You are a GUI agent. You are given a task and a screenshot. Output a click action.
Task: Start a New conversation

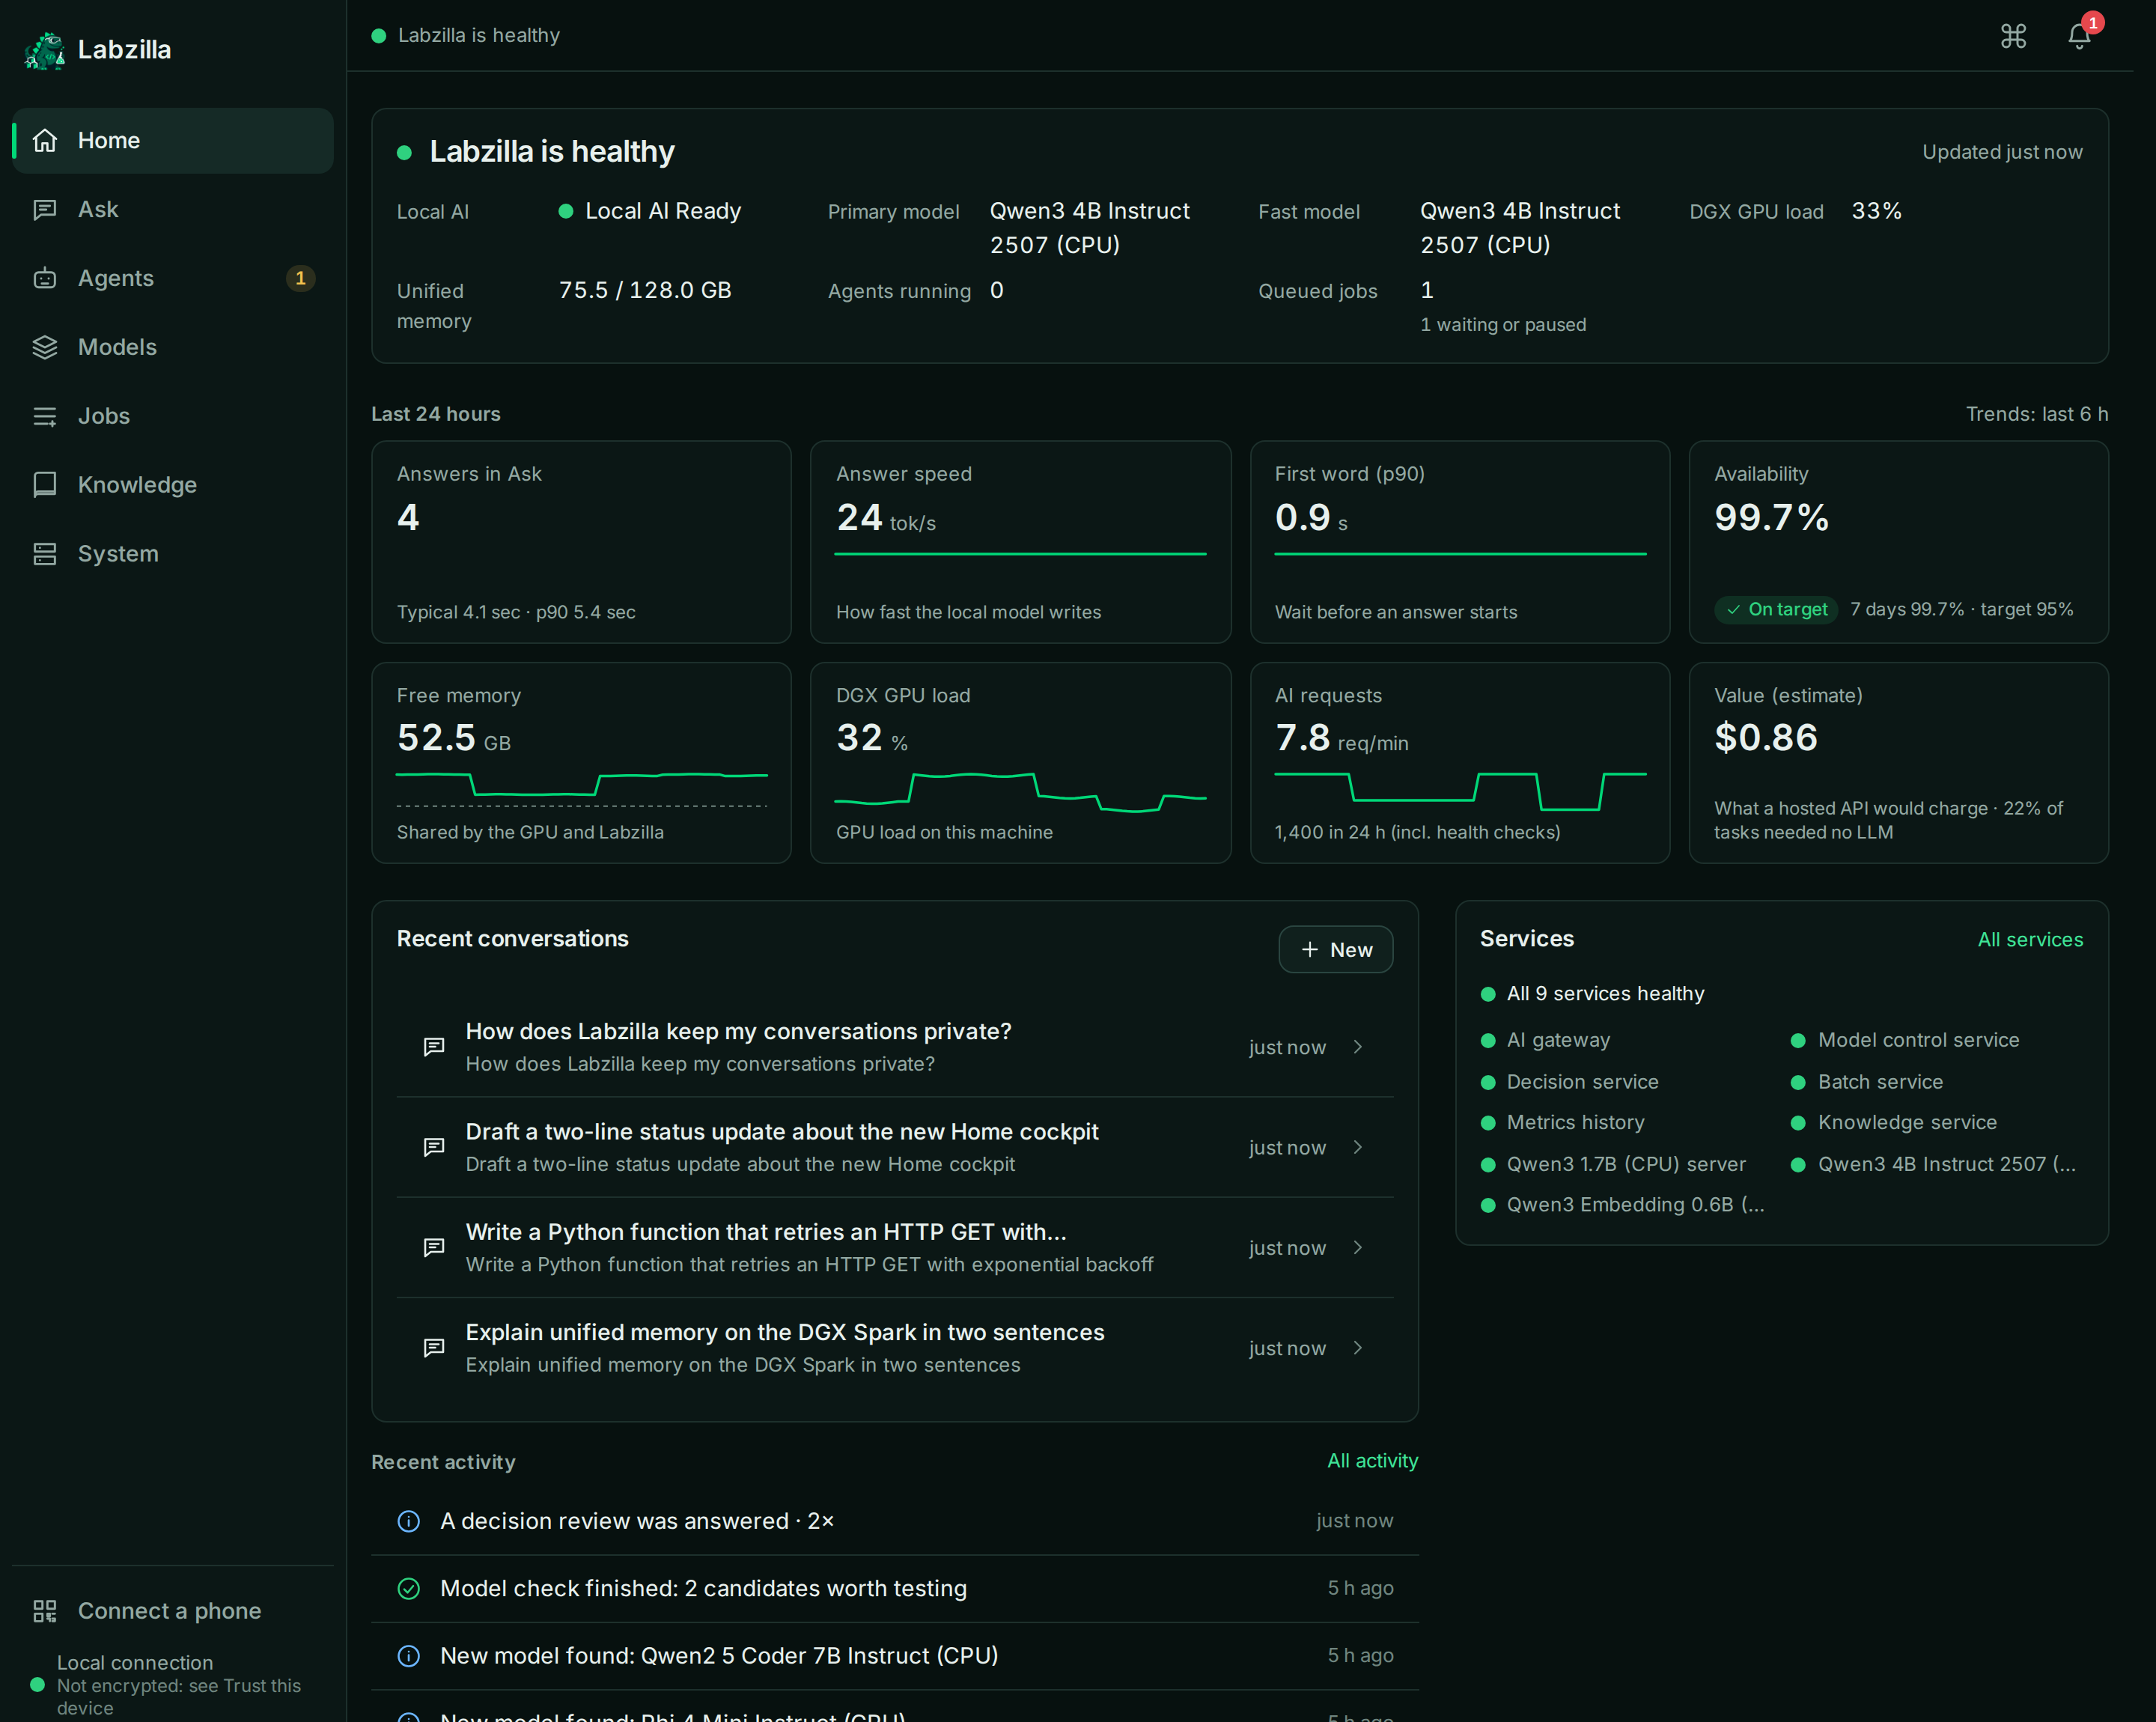coord(1336,949)
